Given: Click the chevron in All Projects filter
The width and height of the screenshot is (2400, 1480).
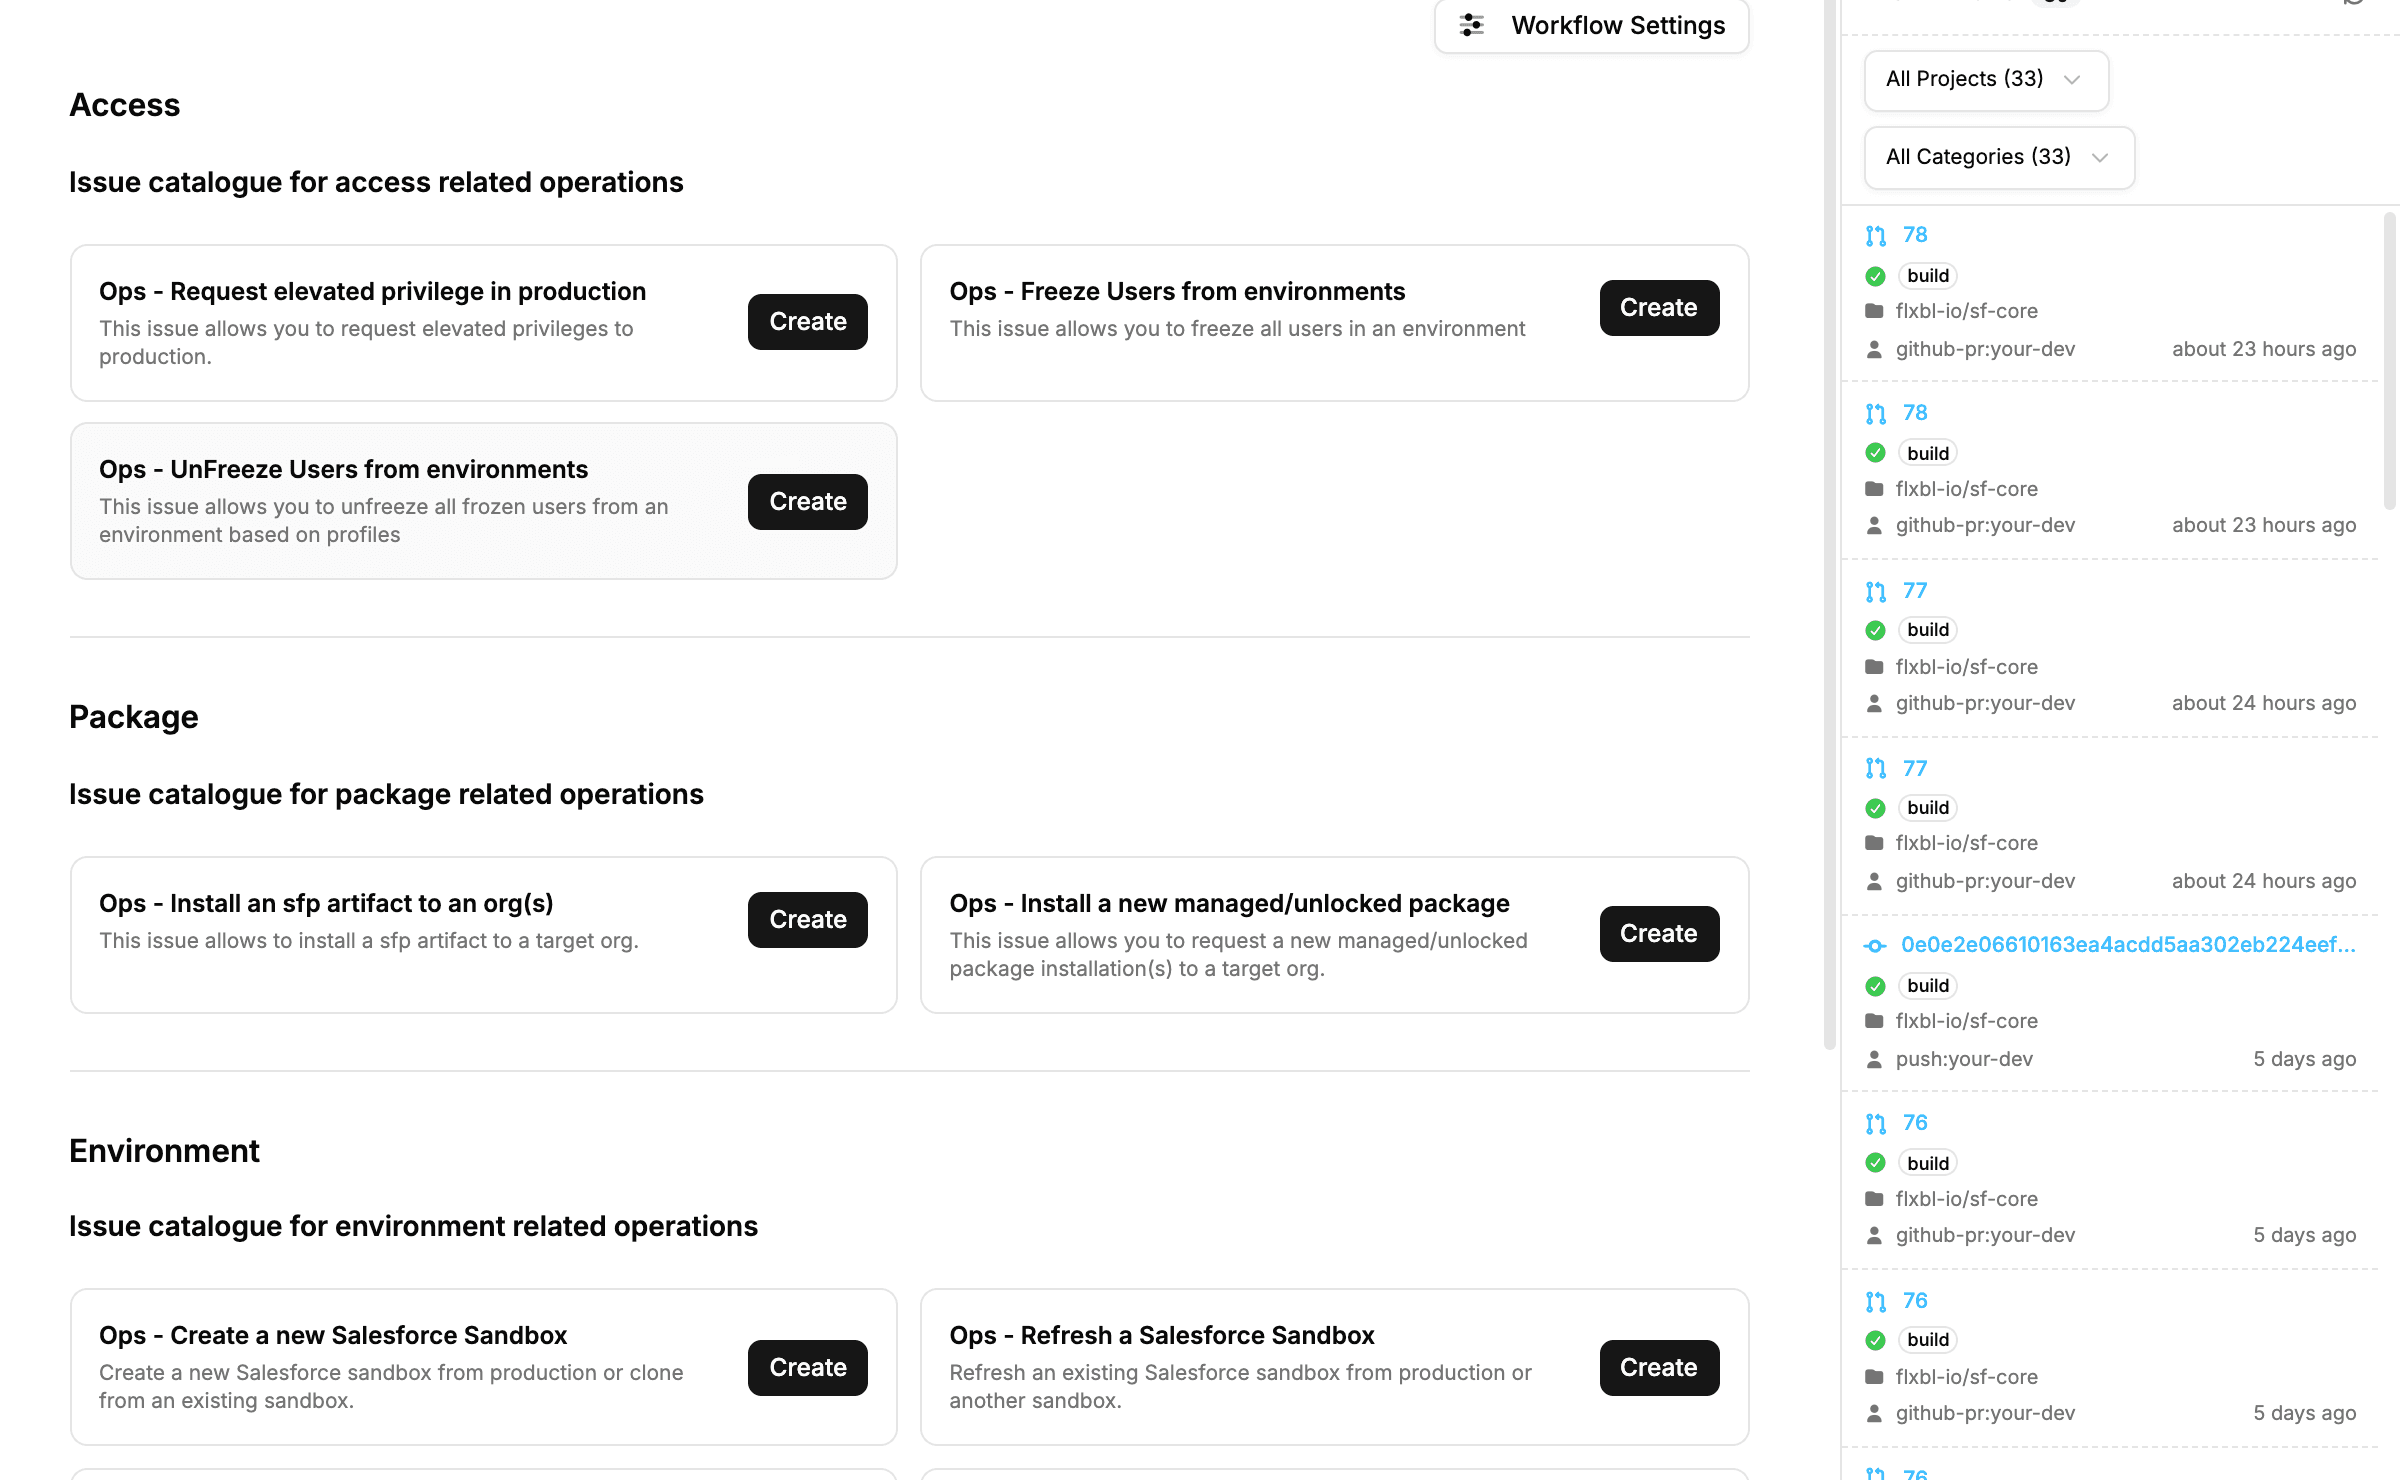Looking at the screenshot, I should pos(2072,80).
